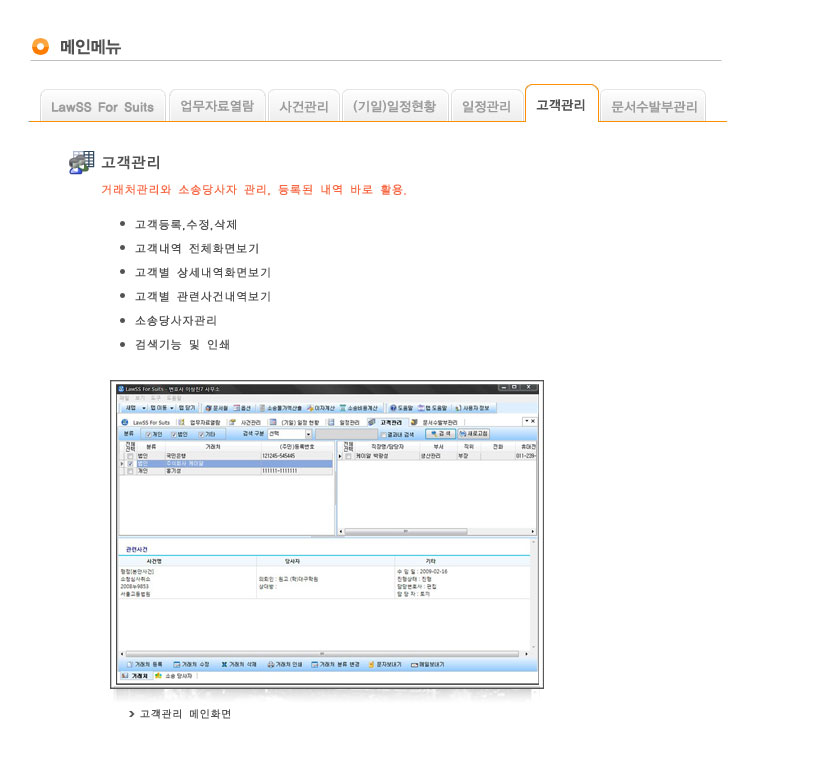Image resolution: width=814 pixels, height=767 pixels.
Task: Select the bottom 거래처 tab
Action: tap(135, 676)
